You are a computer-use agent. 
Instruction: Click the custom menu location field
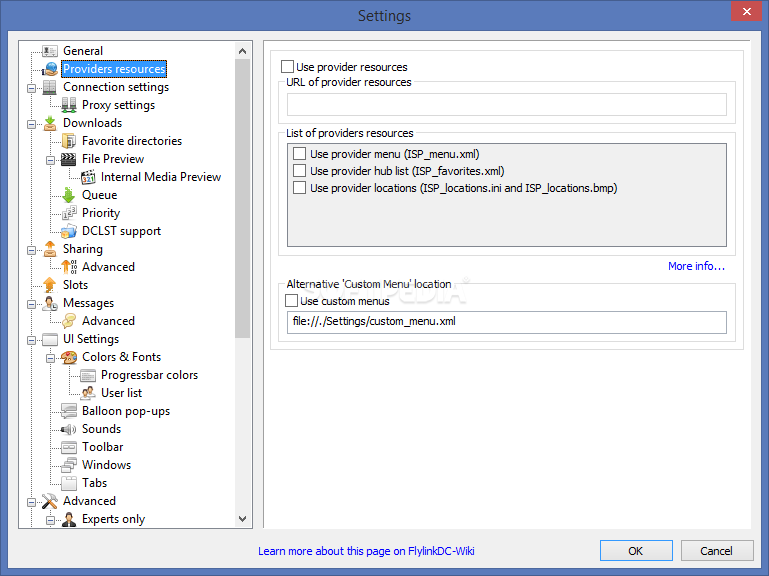tap(507, 322)
